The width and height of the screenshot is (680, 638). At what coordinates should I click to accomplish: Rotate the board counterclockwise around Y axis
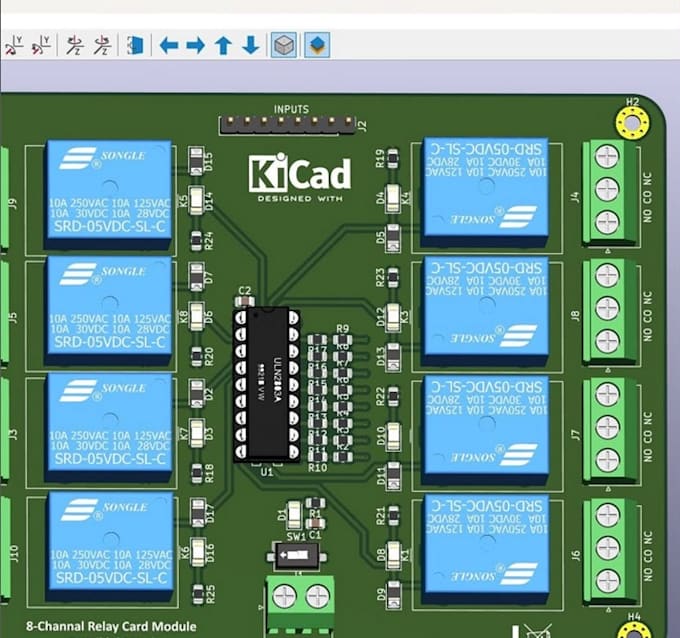pyautogui.click(x=42, y=45)
